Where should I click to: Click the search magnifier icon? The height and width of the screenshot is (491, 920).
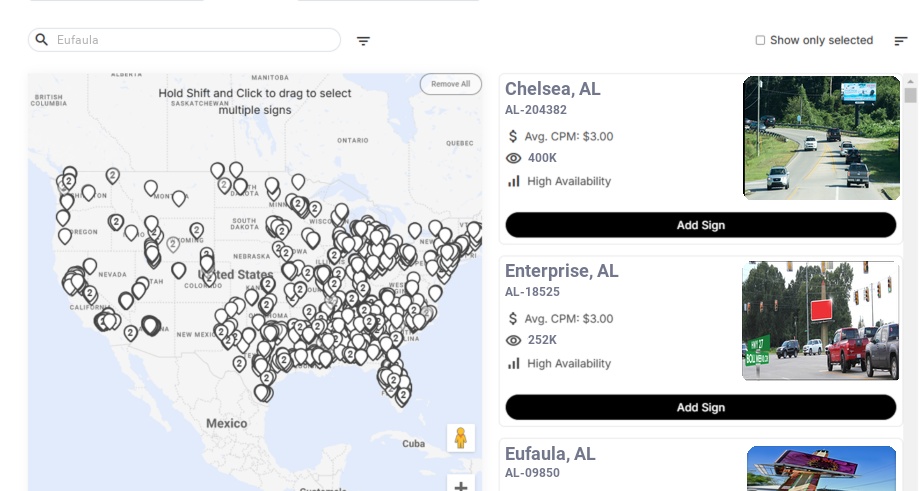42,40
